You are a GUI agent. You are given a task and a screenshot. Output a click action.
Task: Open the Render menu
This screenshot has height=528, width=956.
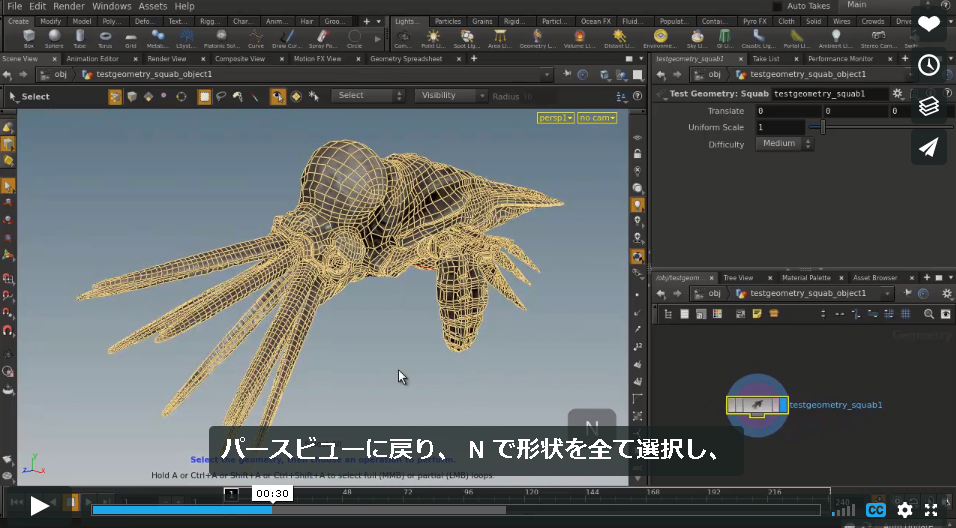tap(69, 6)
